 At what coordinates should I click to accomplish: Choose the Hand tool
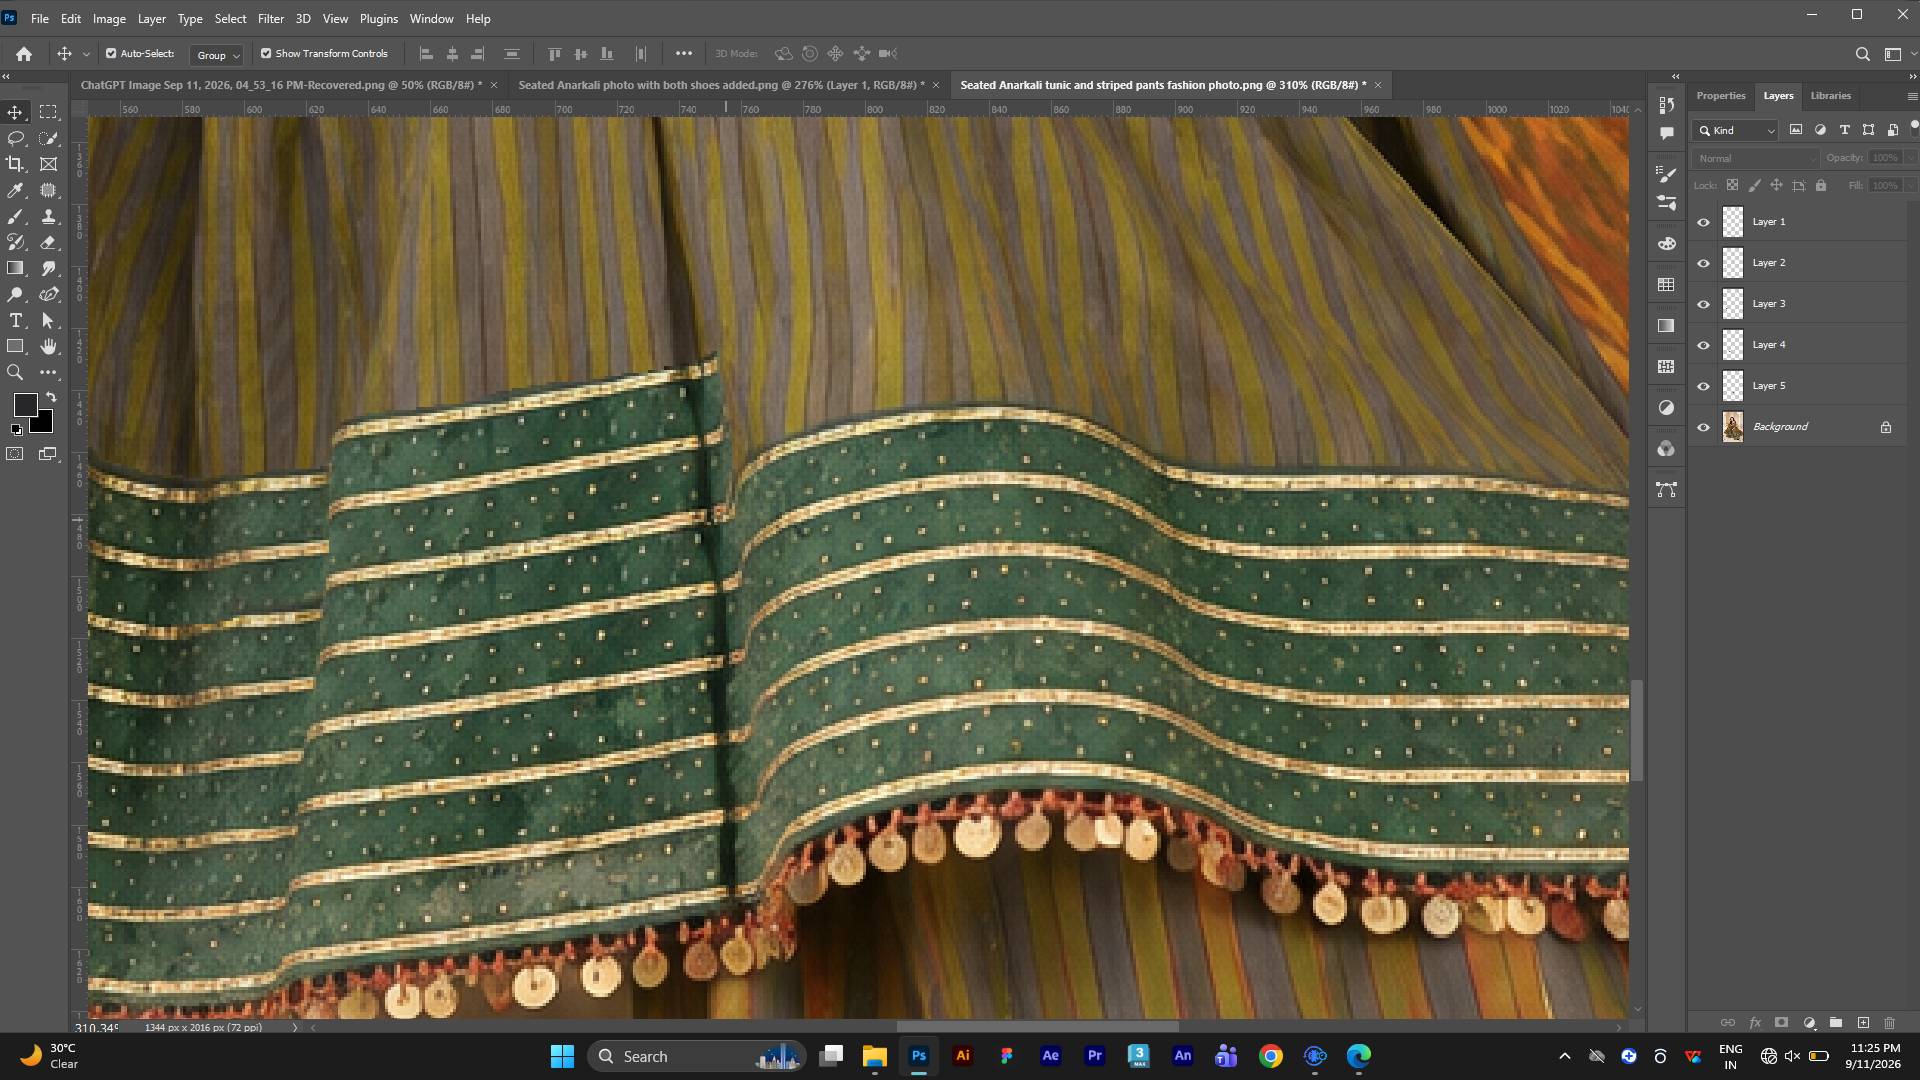click(x=48, y=347)
